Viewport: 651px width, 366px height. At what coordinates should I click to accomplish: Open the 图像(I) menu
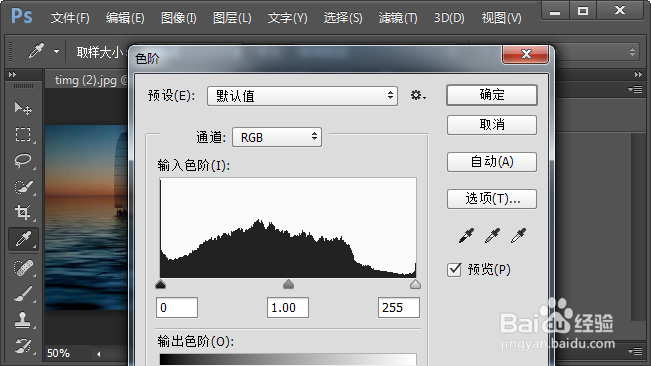coord(179,18)
